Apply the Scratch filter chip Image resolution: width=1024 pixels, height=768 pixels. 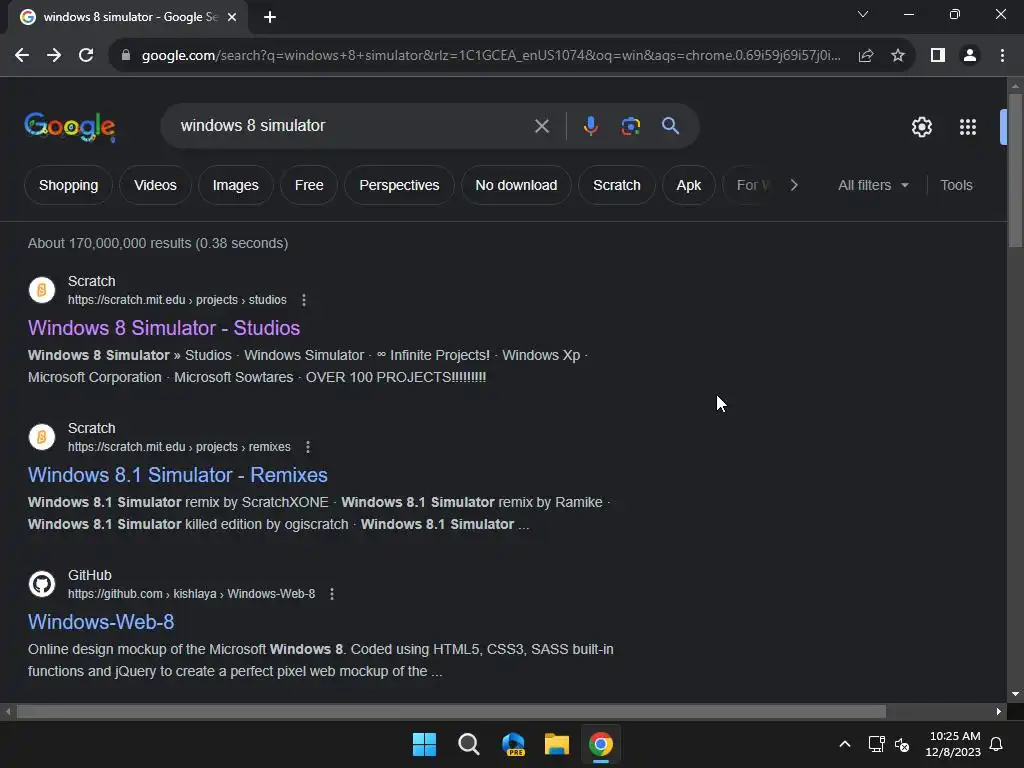616,185
